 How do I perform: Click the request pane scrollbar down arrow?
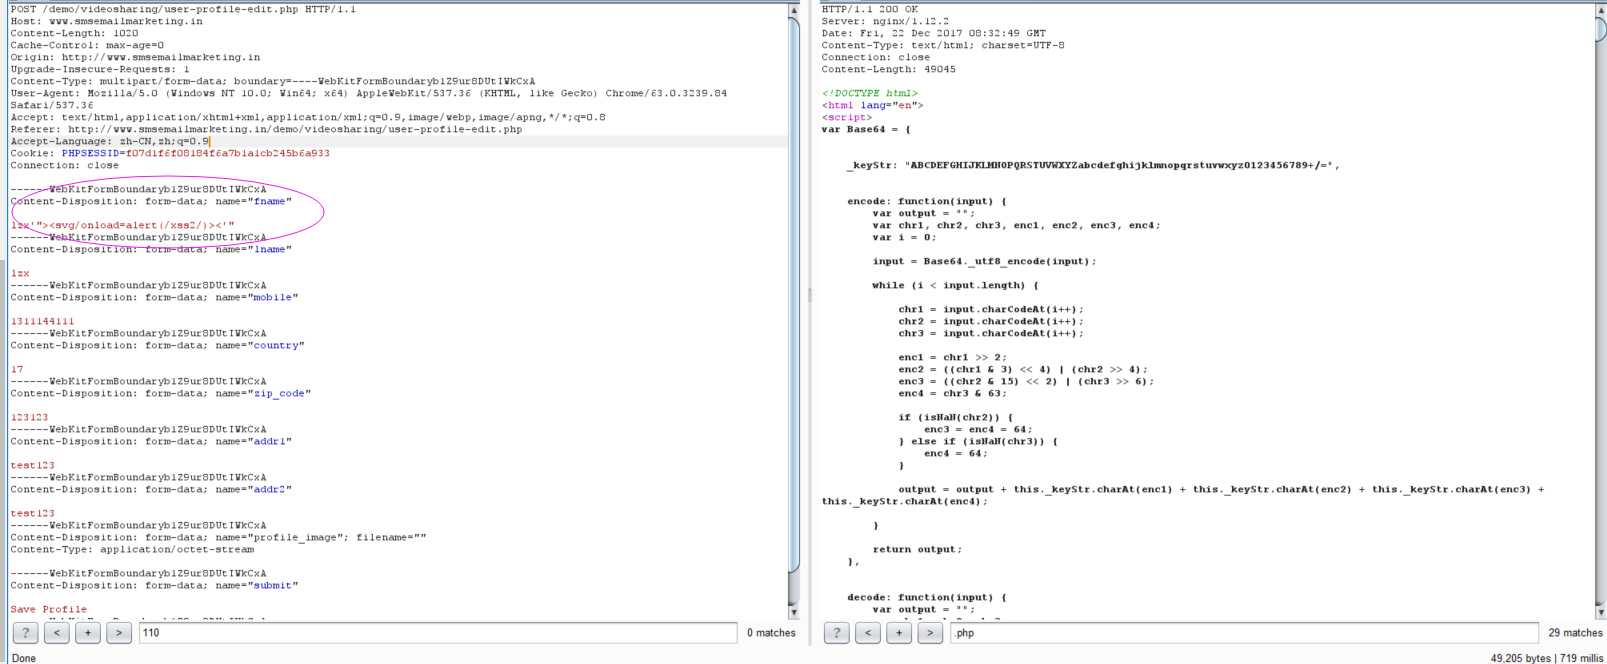[x=794, y=611]
